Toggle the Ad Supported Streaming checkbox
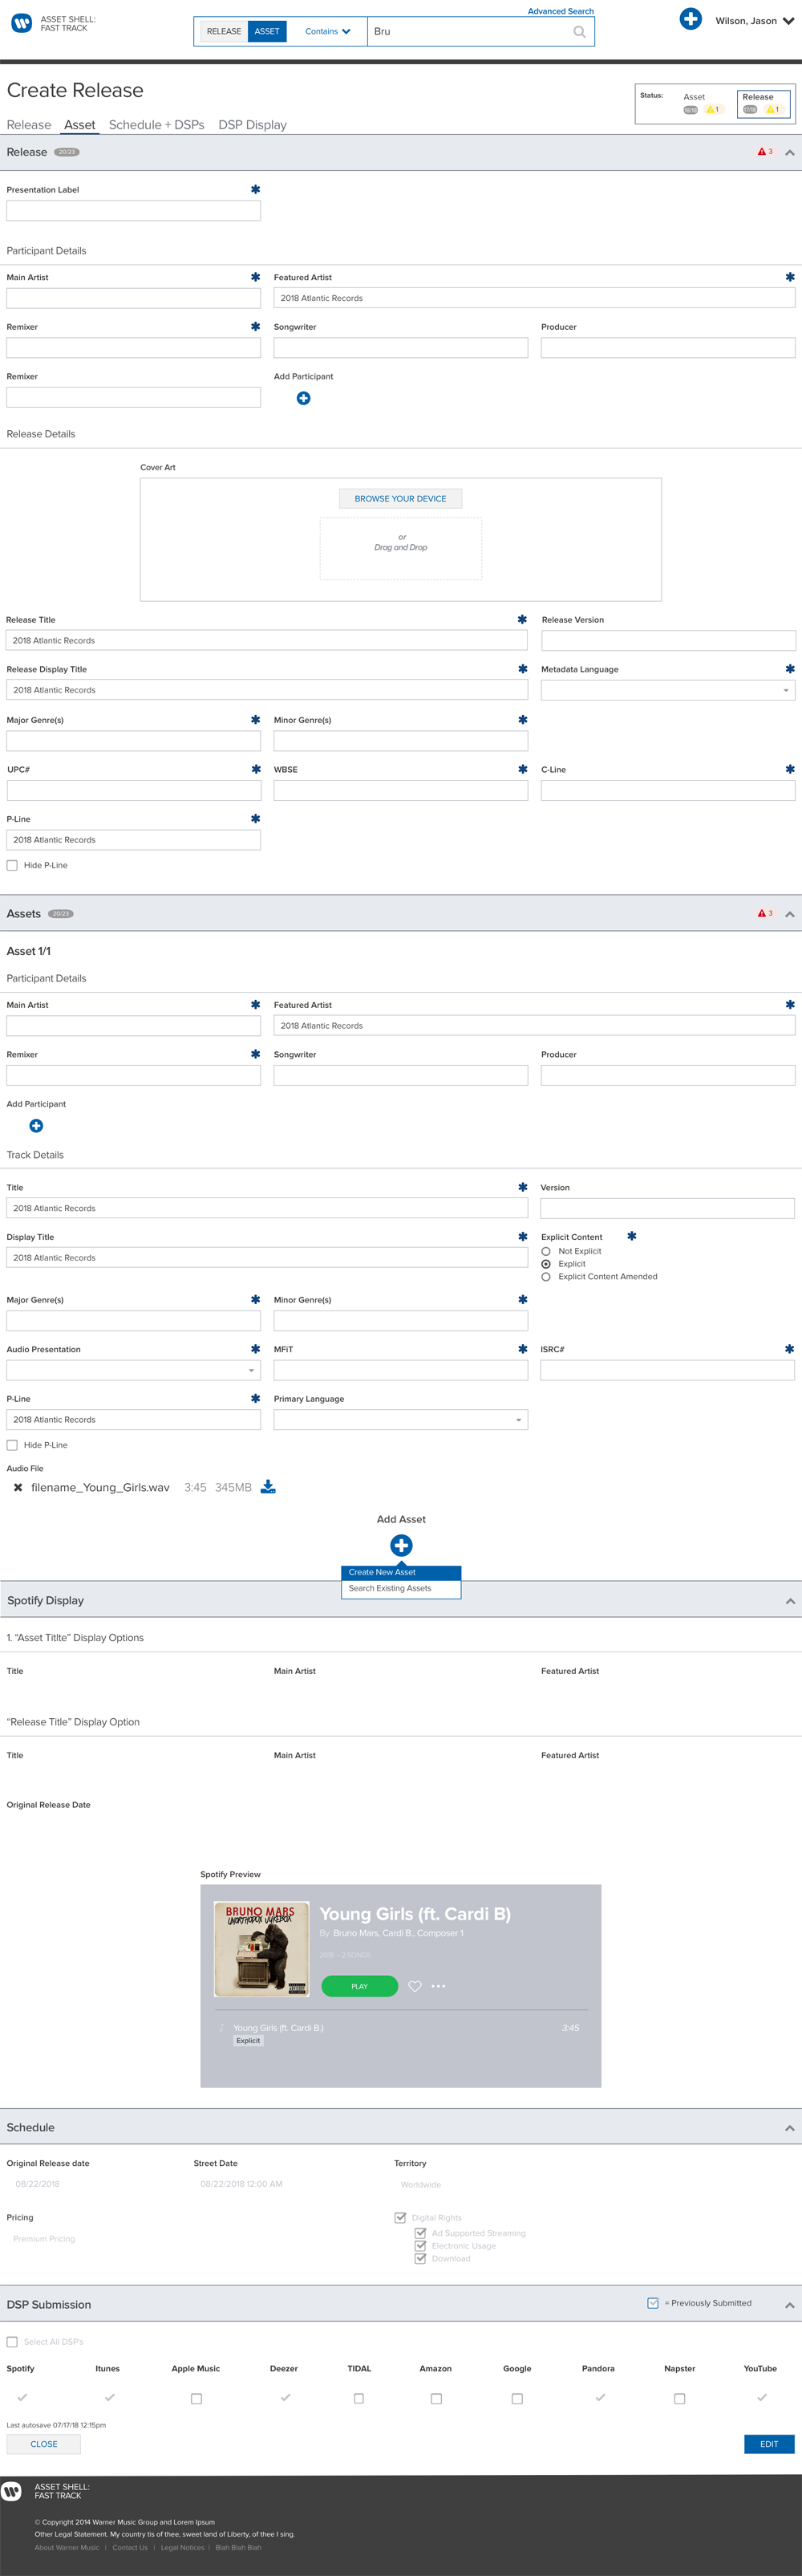 [420, 2232]
